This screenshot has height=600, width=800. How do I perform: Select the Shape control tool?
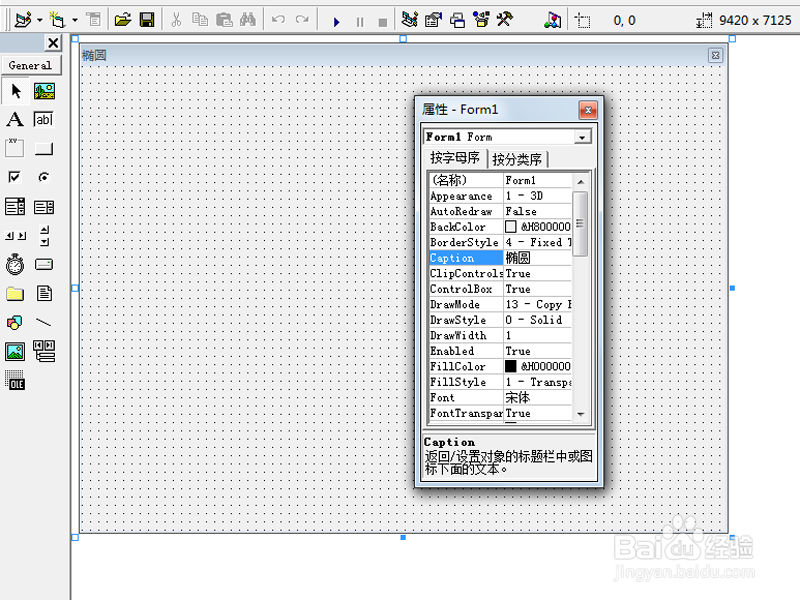point(15,322)
